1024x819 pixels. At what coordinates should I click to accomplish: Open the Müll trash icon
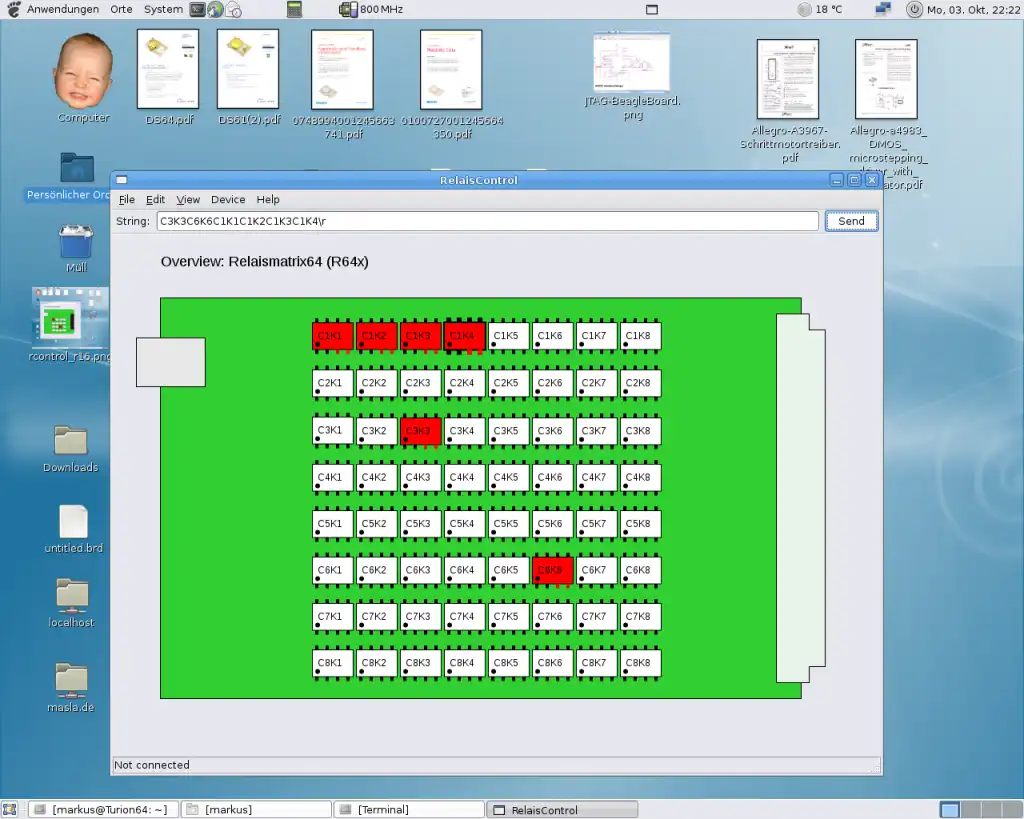tap(76, 249)
